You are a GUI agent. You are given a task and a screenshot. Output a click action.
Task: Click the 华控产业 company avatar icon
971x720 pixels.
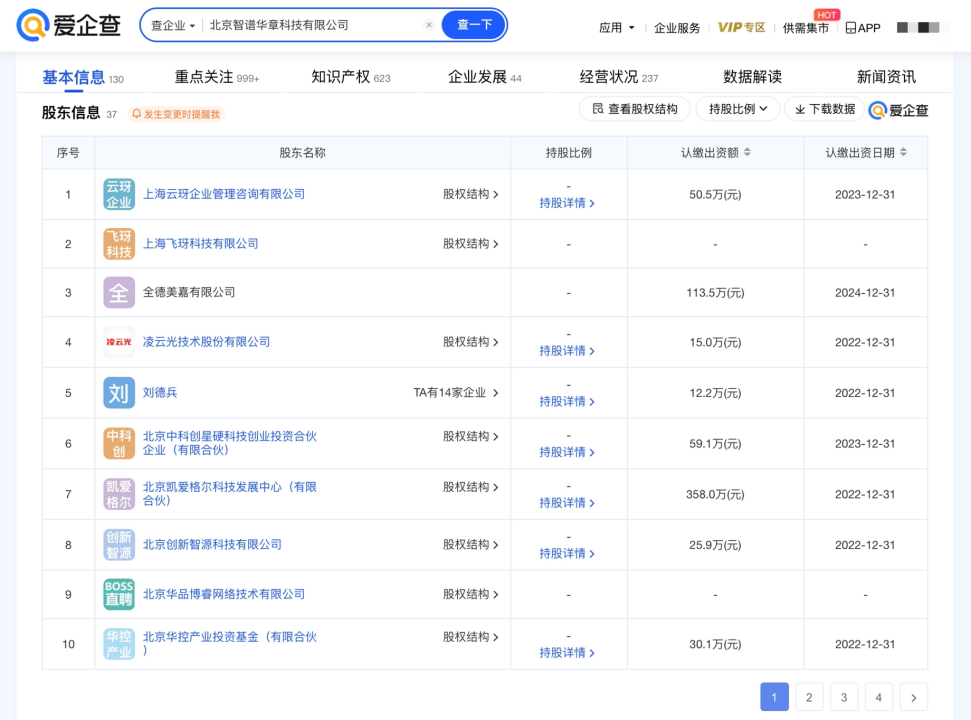click(119, 644)
